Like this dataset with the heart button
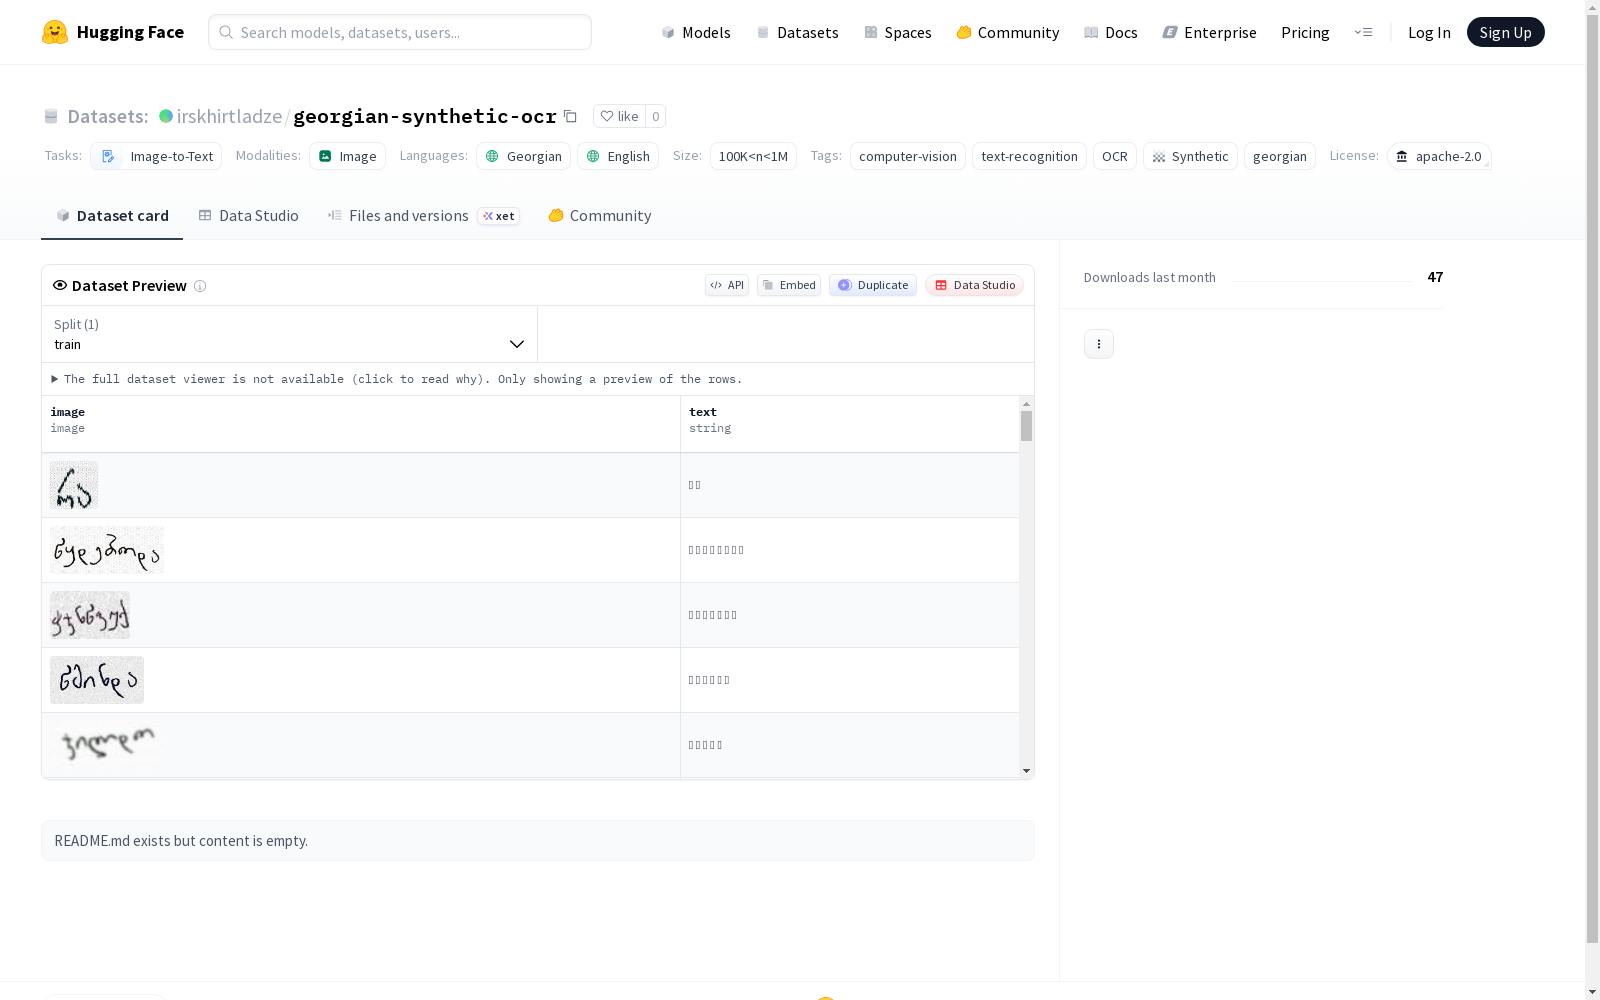This screenshot has height=1000, width=1600. point(619,116)
